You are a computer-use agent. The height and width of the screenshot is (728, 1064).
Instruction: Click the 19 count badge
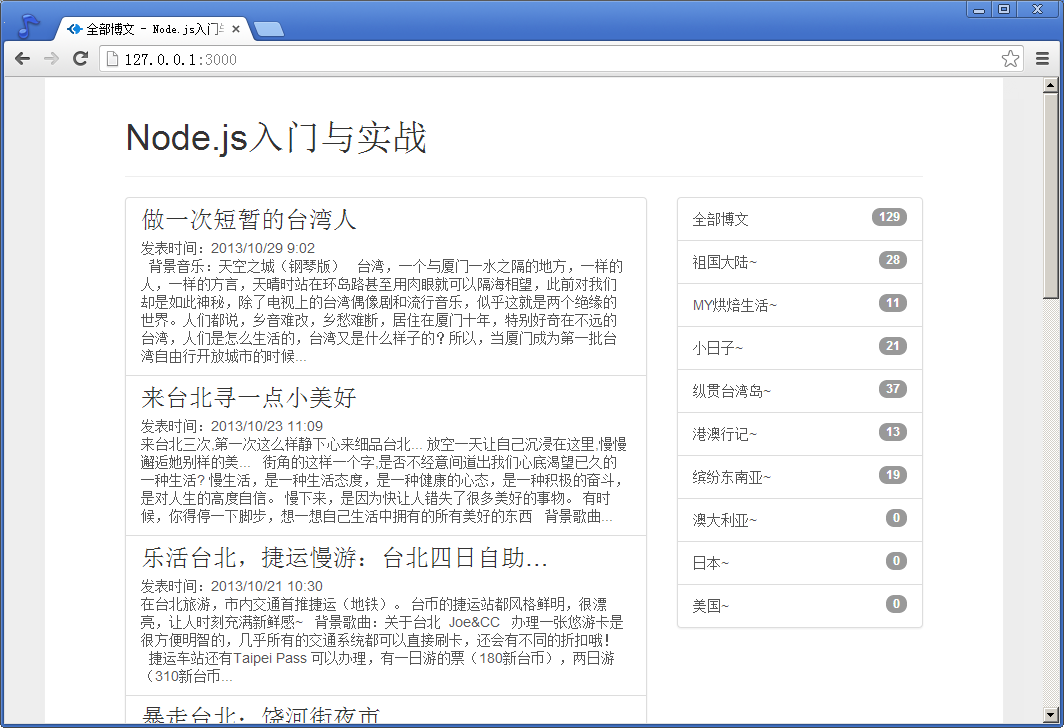tap(892, 475)
